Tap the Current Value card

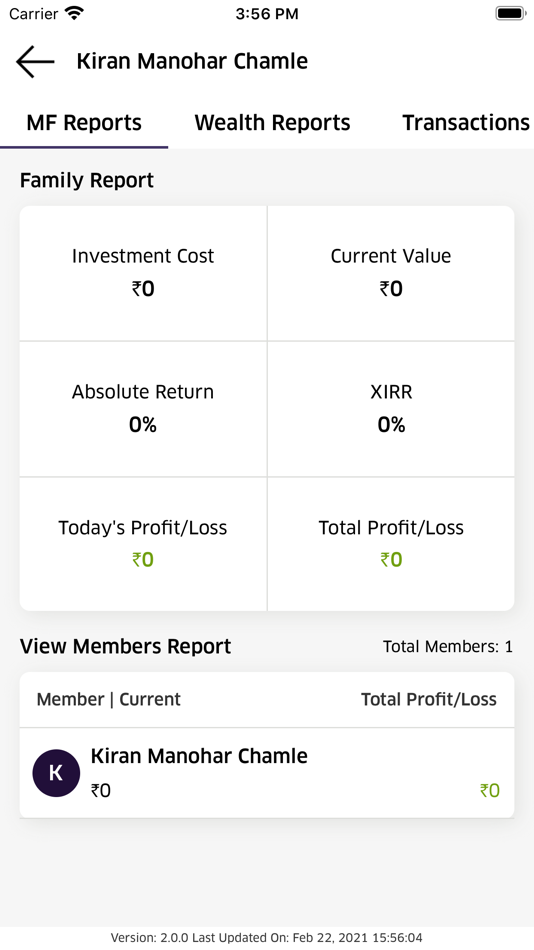pos(391,273)
